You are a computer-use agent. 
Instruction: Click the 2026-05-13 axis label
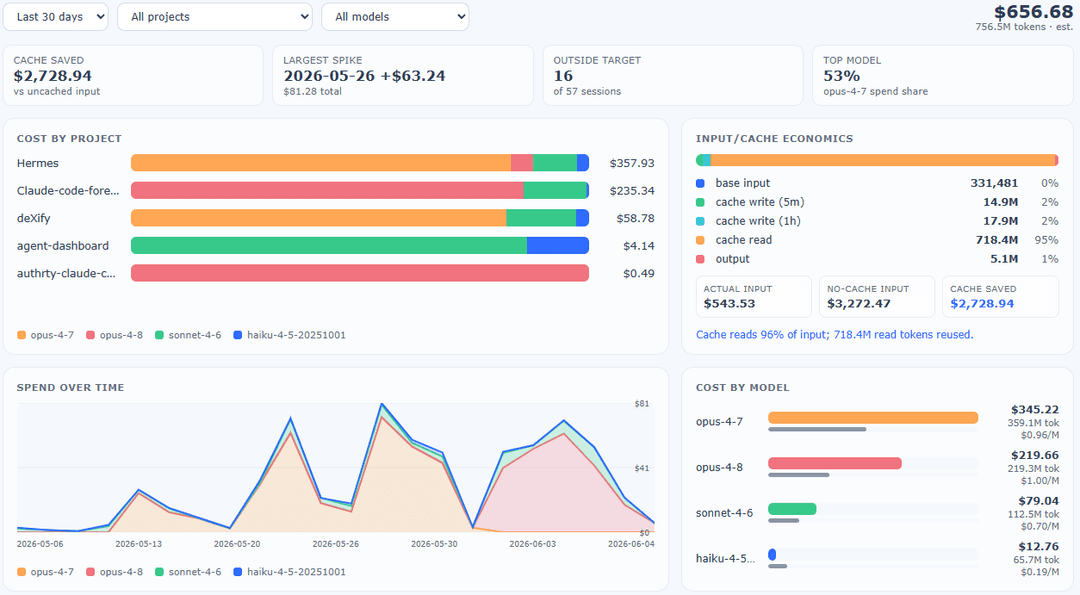[138, 544]
